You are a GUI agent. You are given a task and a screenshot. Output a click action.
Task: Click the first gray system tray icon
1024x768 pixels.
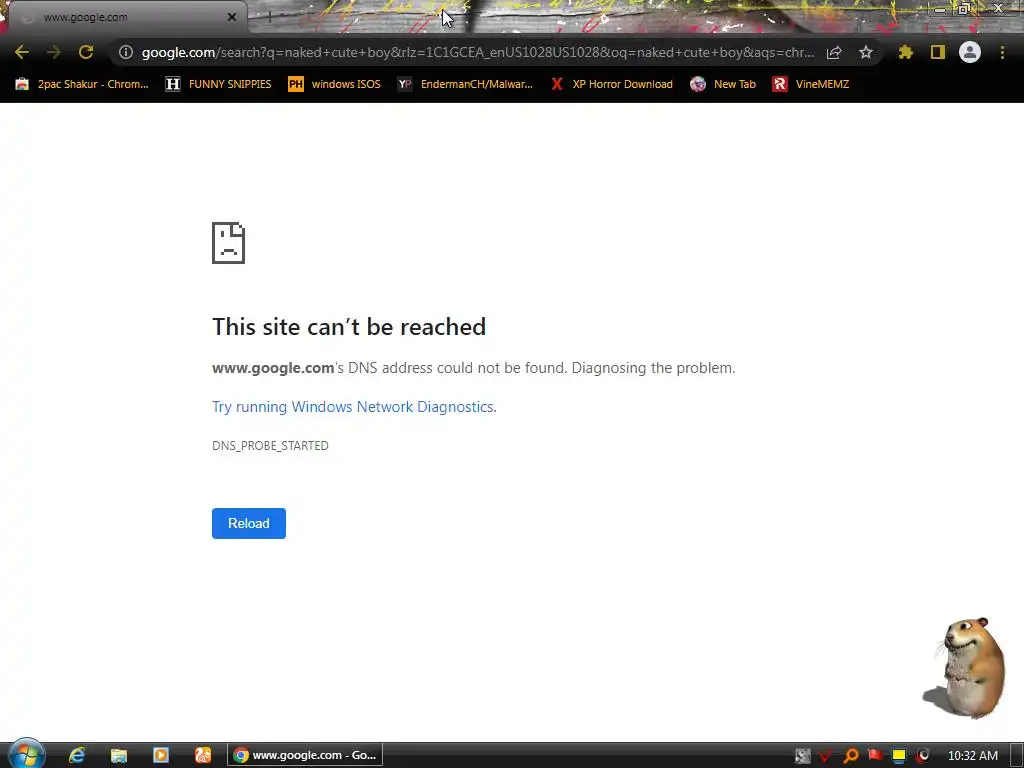pos(803,756)
